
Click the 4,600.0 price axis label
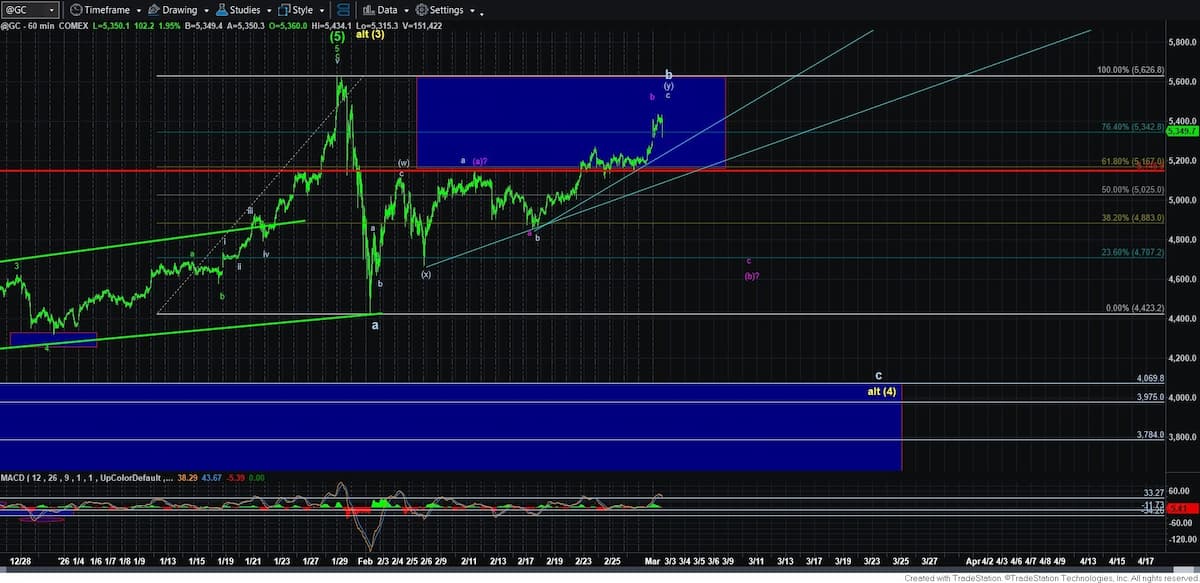[x=1182, y=279]
